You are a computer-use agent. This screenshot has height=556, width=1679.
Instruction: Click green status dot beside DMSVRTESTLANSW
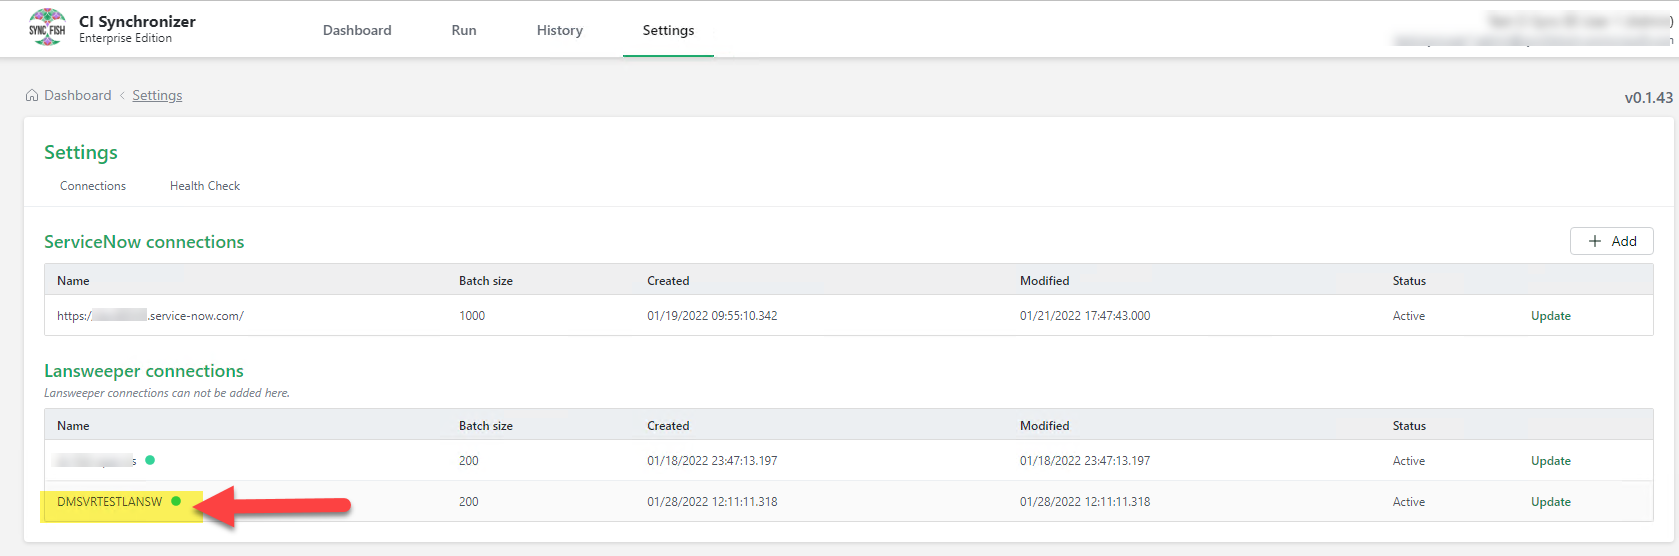tap(176, 501)
